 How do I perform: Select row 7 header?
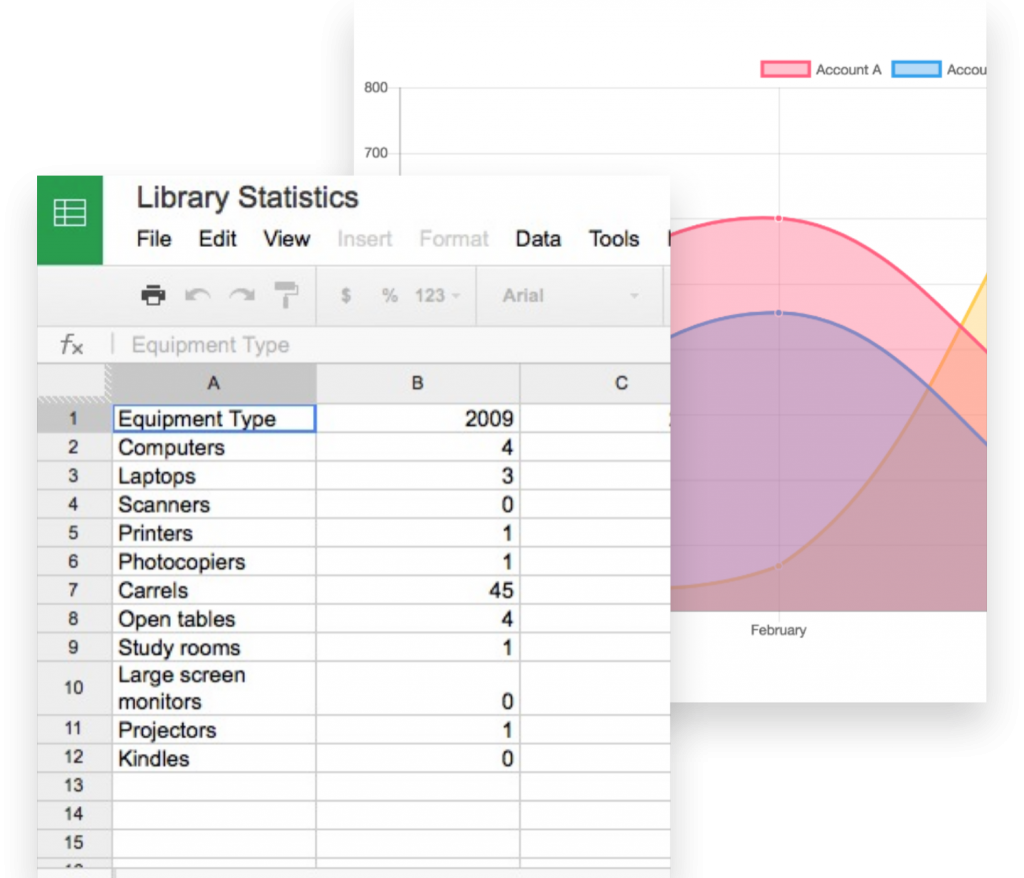(x=74, y=590)
